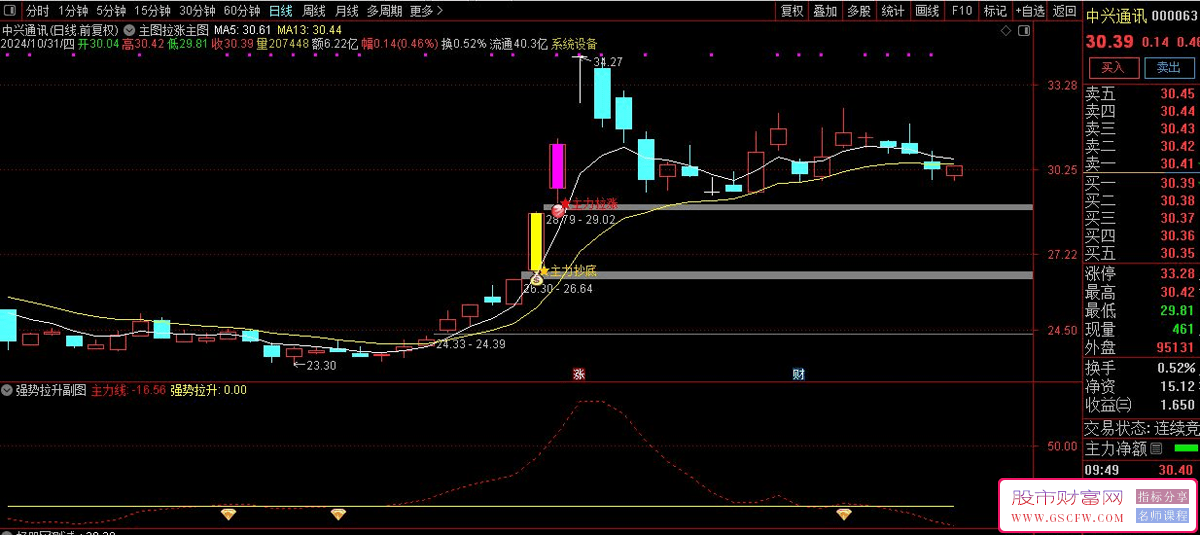The width and height of the screenshot is (1200, 535).
Task: Activate the 画线 drawing tool
Action: click(x=927, y=11)
